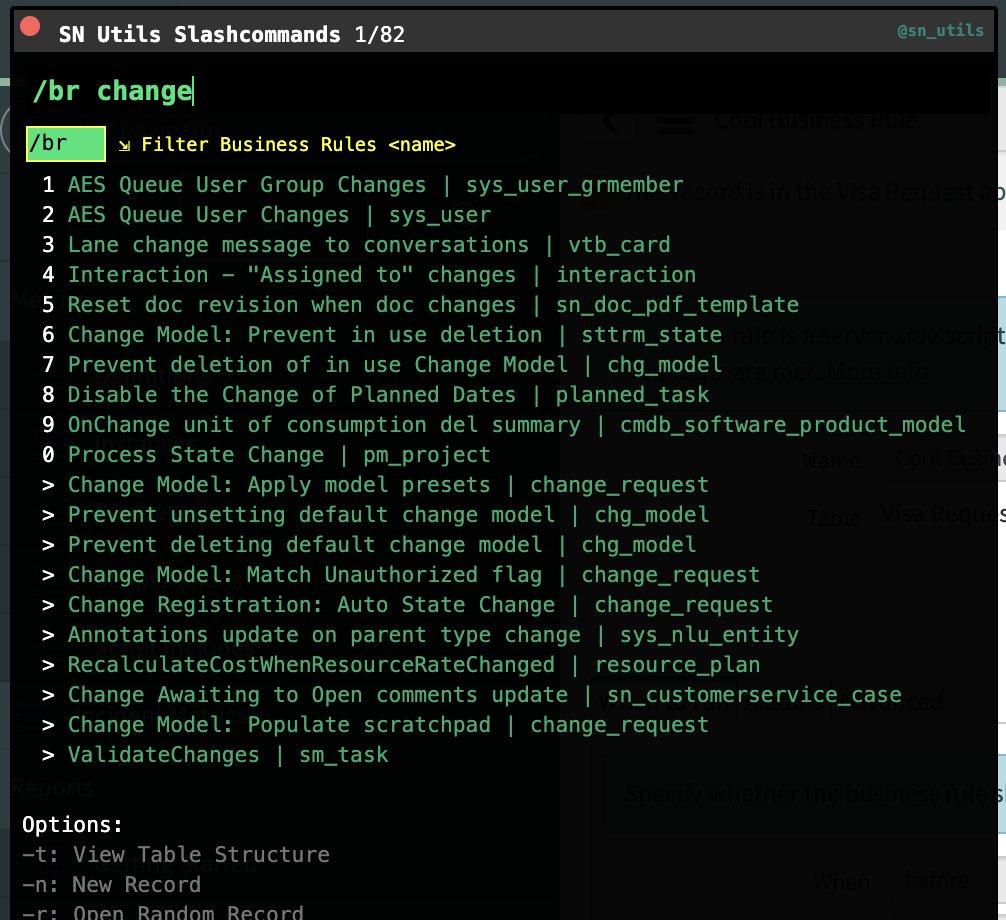Screen dimensions: 1006x920
Task: Open 'Prevent deleting default change model' result
Action: point(382,545)
